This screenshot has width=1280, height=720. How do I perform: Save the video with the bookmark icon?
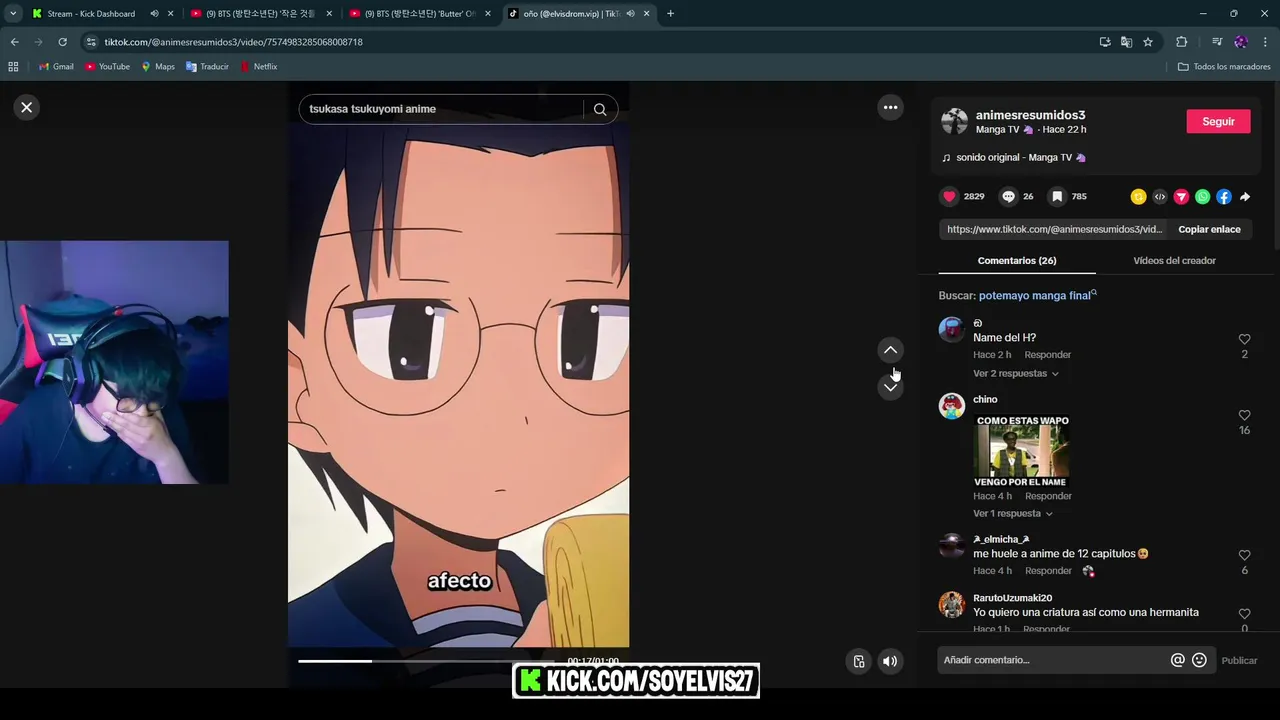click(1057, 196)
